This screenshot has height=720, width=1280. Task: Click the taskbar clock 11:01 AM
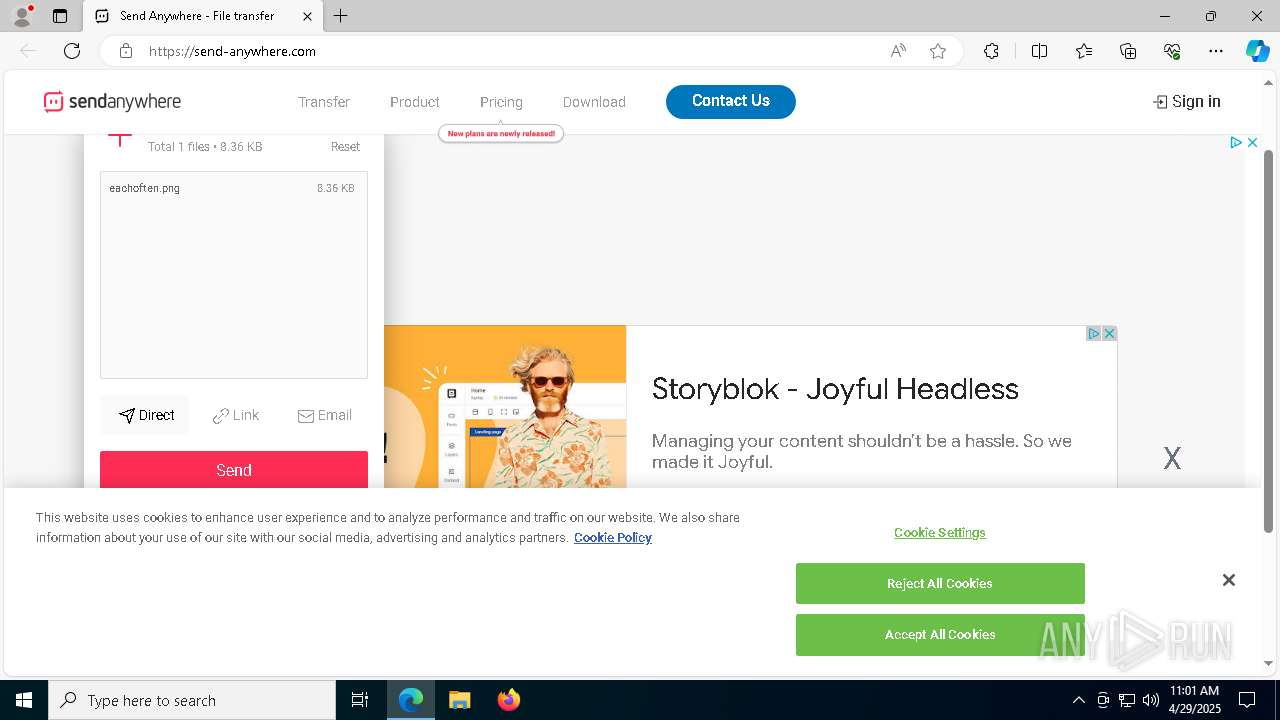[1195, 691]
